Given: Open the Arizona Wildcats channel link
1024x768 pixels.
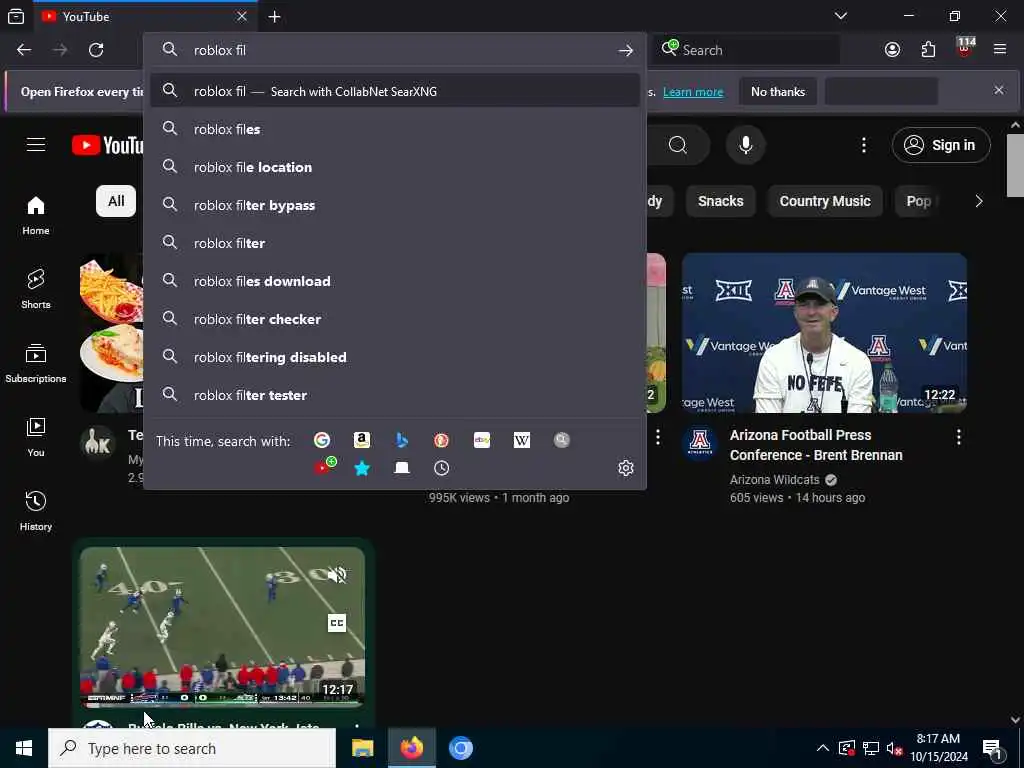Looking at the screenshot, I should tap(775, 479).
